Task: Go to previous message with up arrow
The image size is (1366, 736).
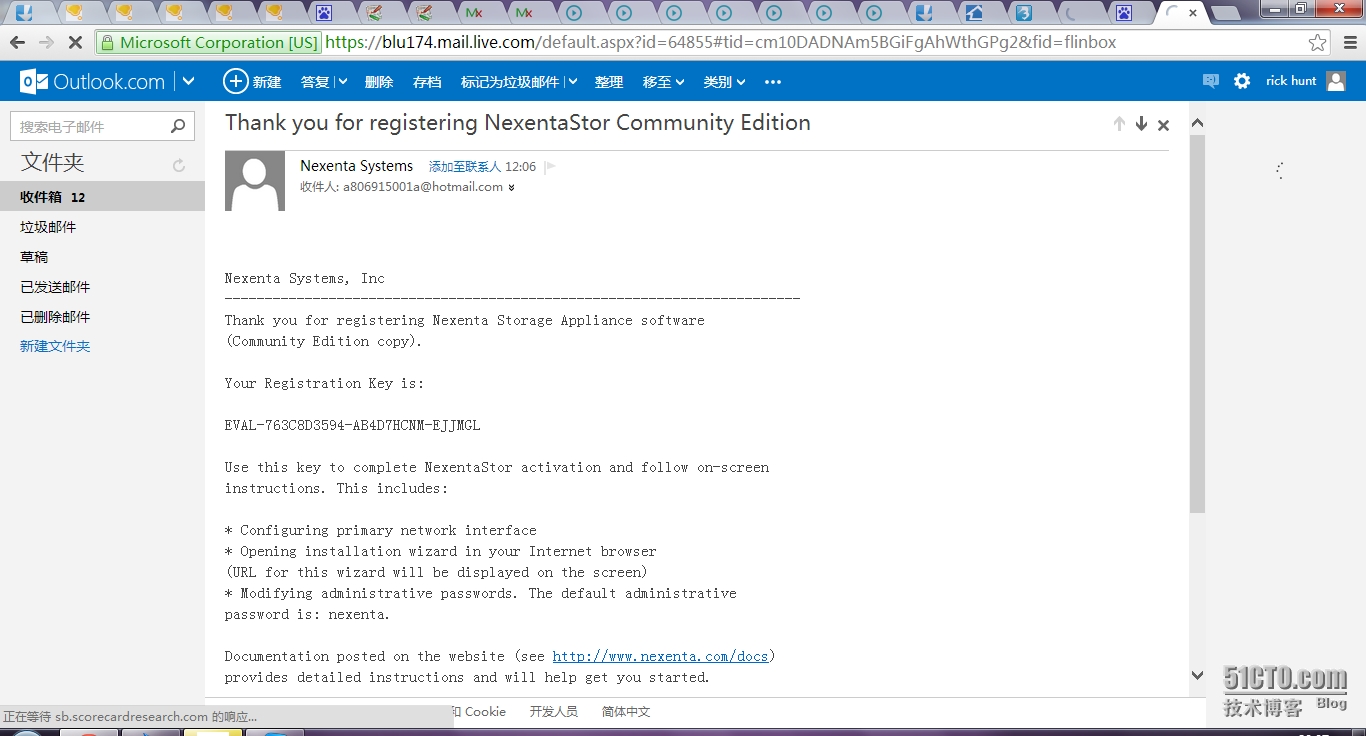Action: 1119,124
